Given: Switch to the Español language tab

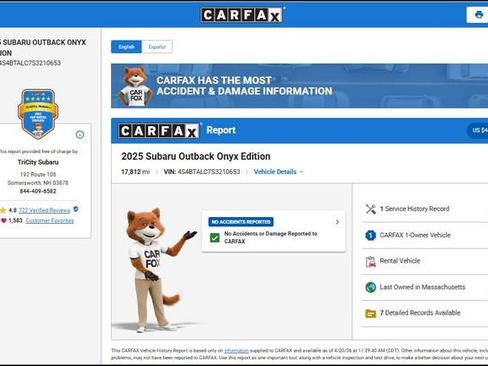Looking at the screenshot, I should coord(157,47).
